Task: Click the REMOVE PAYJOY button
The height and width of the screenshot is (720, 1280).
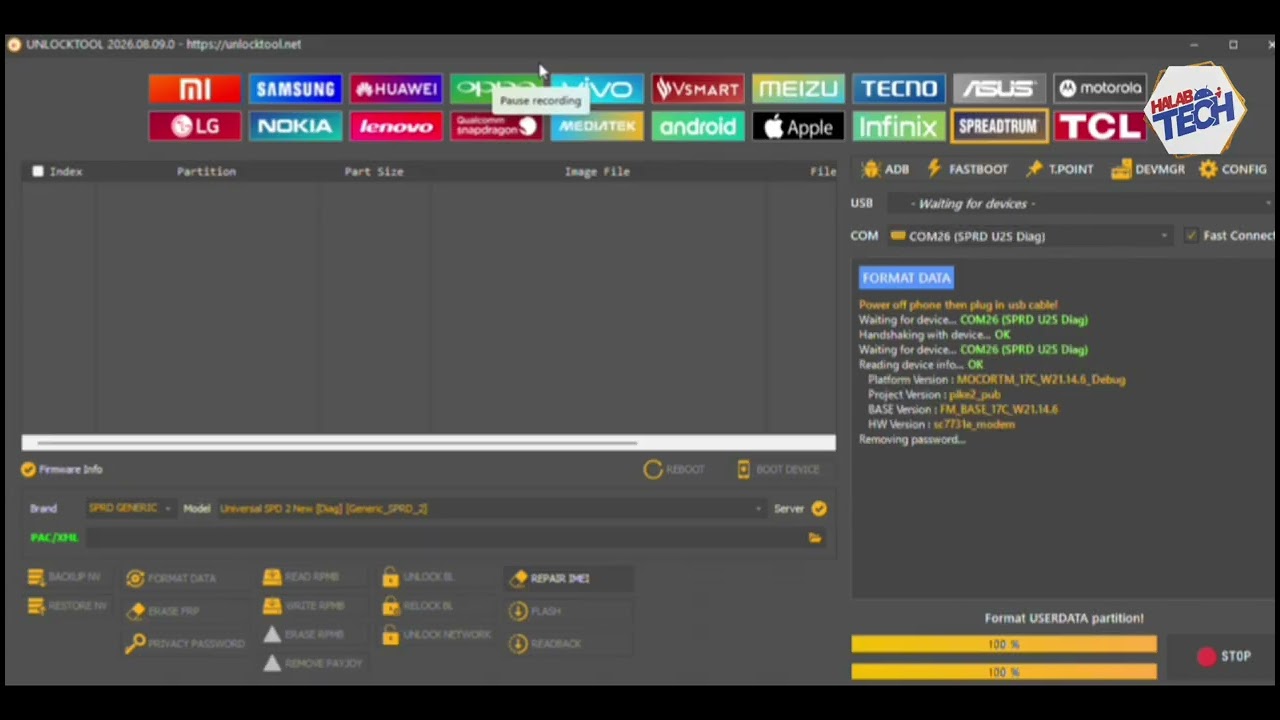Action: coord(312,663)
